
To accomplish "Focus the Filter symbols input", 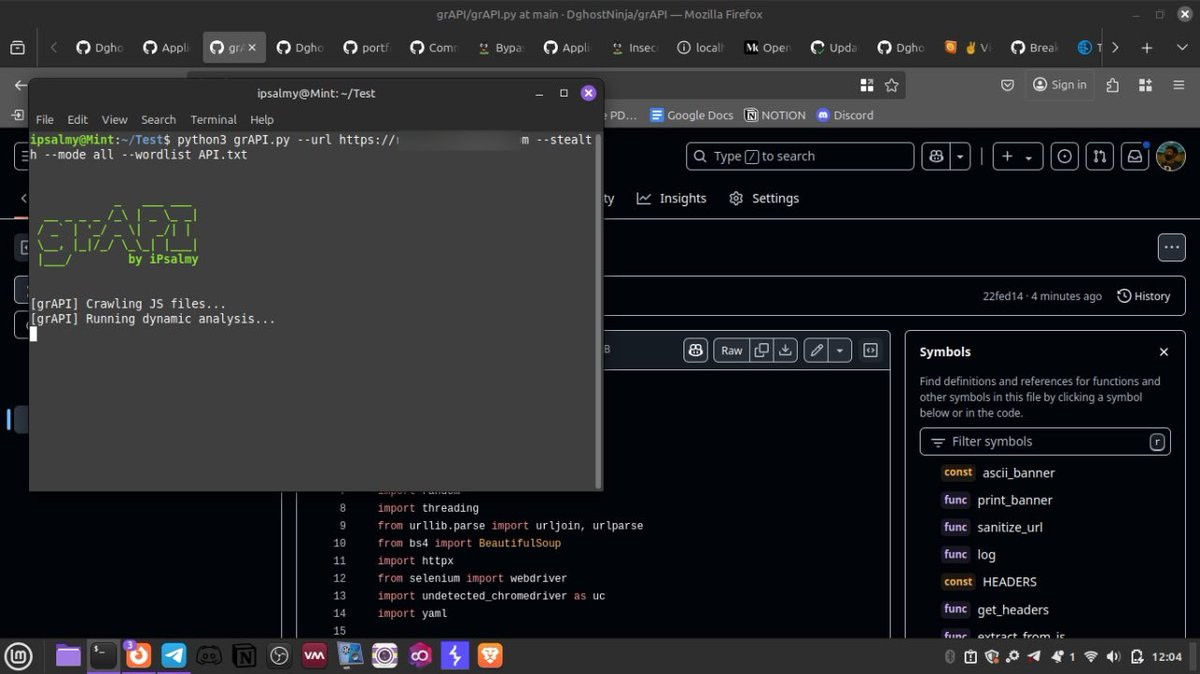I will click(x=1045, y=441).
